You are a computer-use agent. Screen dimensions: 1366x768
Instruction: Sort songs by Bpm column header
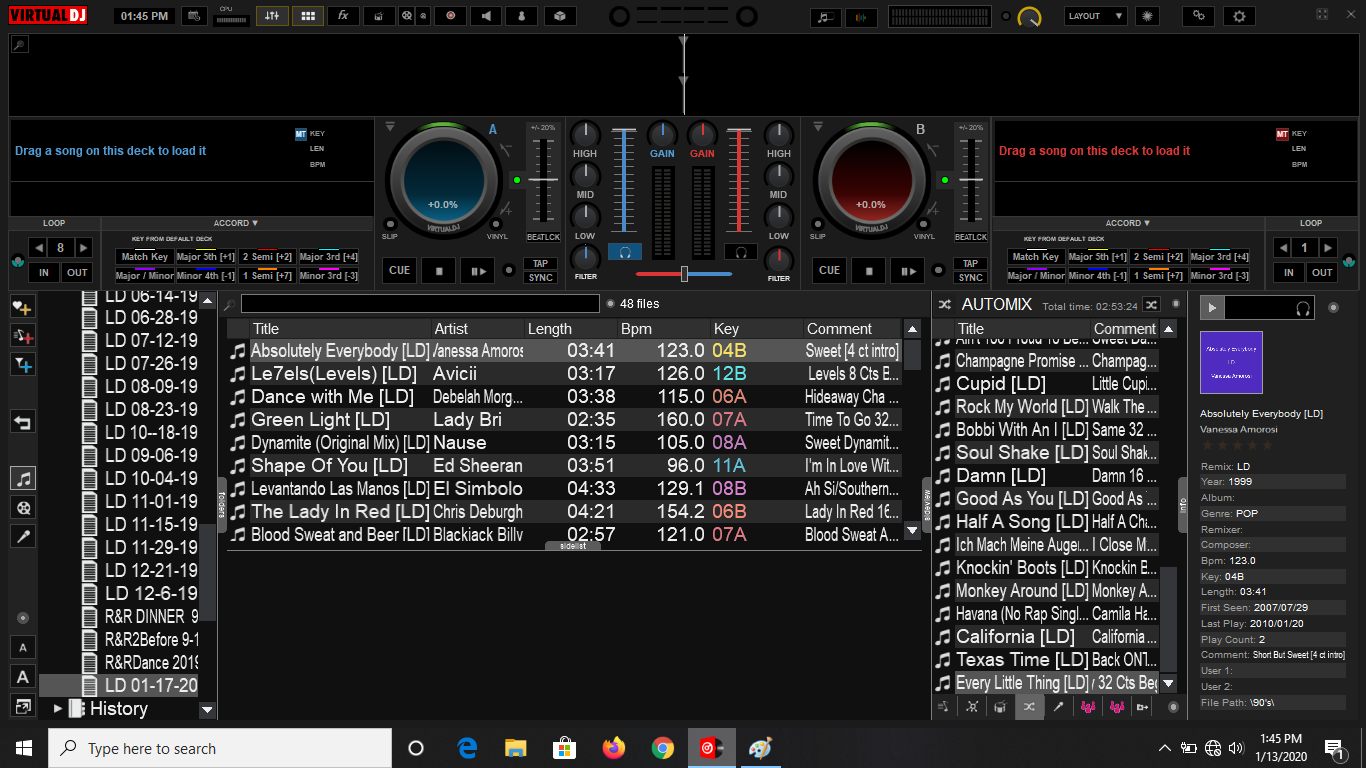coord(664,328)
